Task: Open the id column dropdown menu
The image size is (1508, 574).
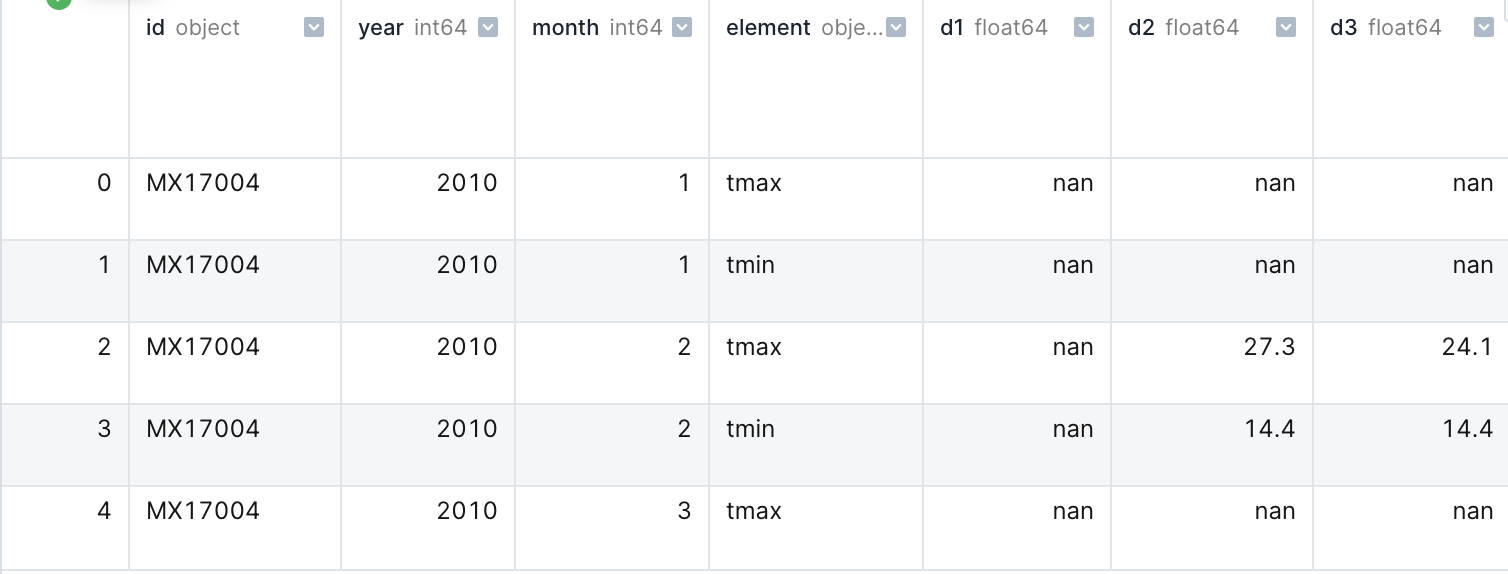Action: 314,28
